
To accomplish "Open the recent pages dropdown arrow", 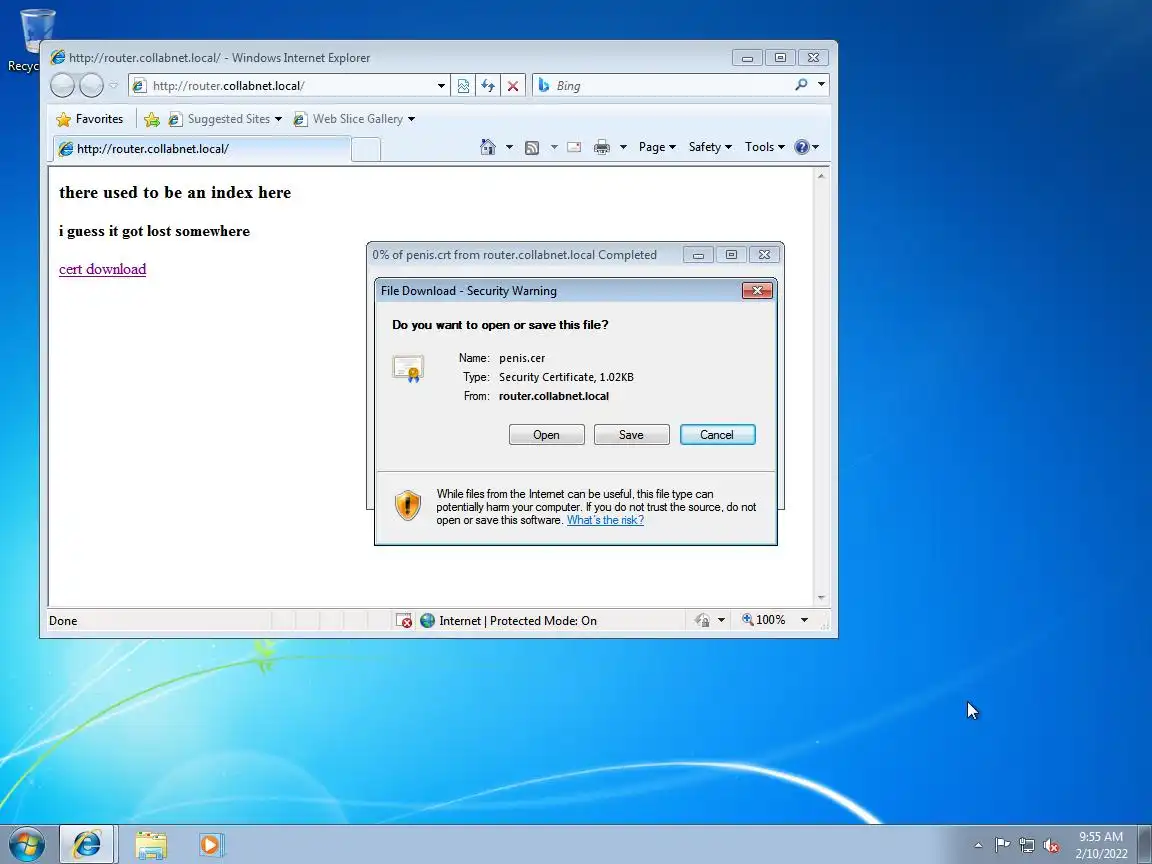I will pyautogui.click(x=113, y=85).
